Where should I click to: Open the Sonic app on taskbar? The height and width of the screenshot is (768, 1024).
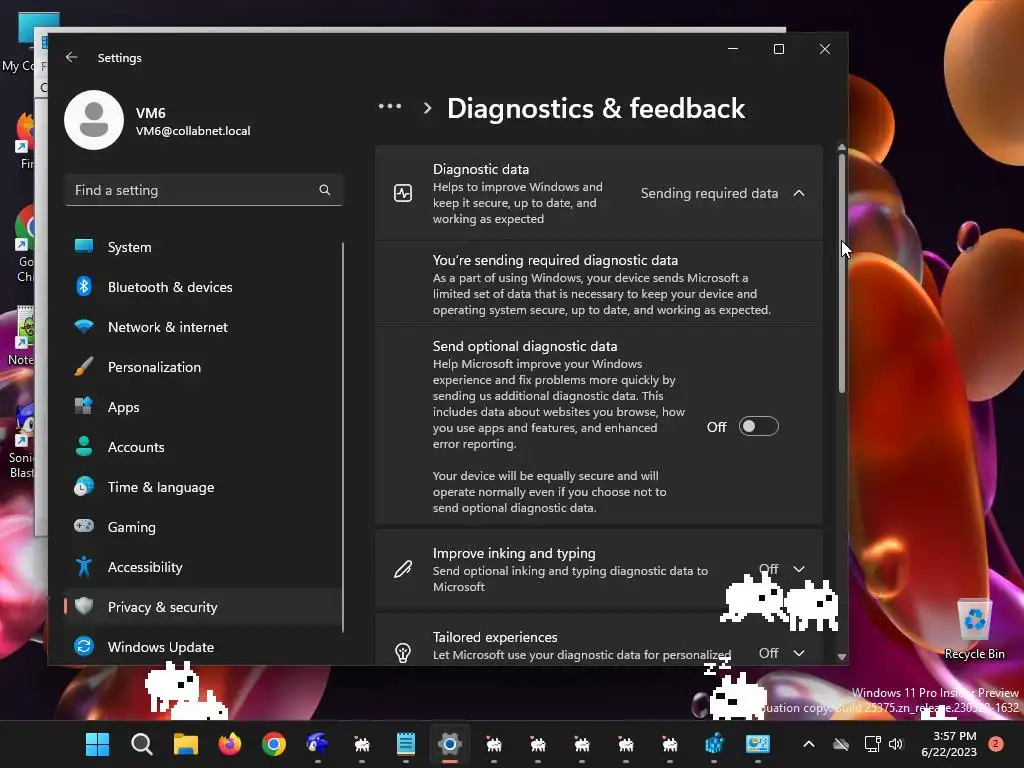tap(317, 743)
